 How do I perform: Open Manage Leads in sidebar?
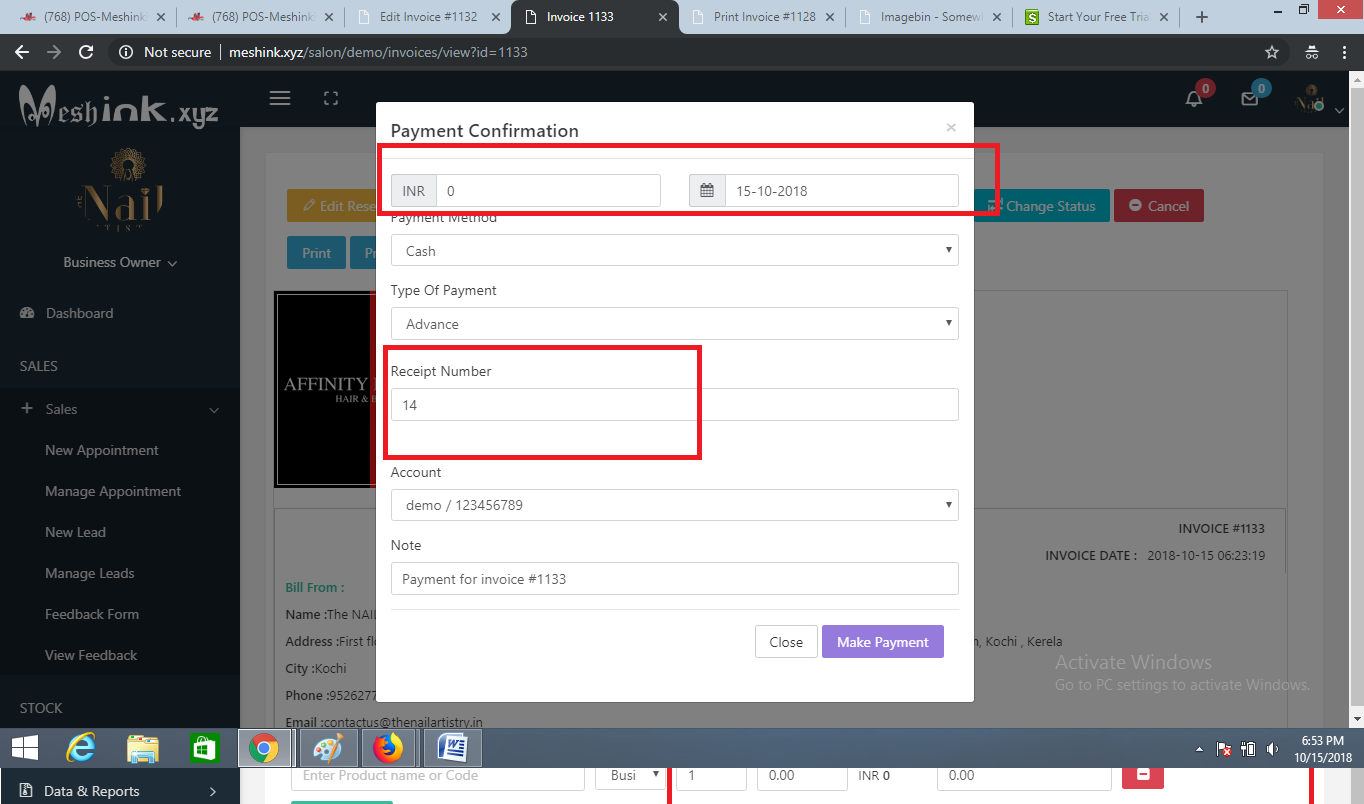click(89, 573)
